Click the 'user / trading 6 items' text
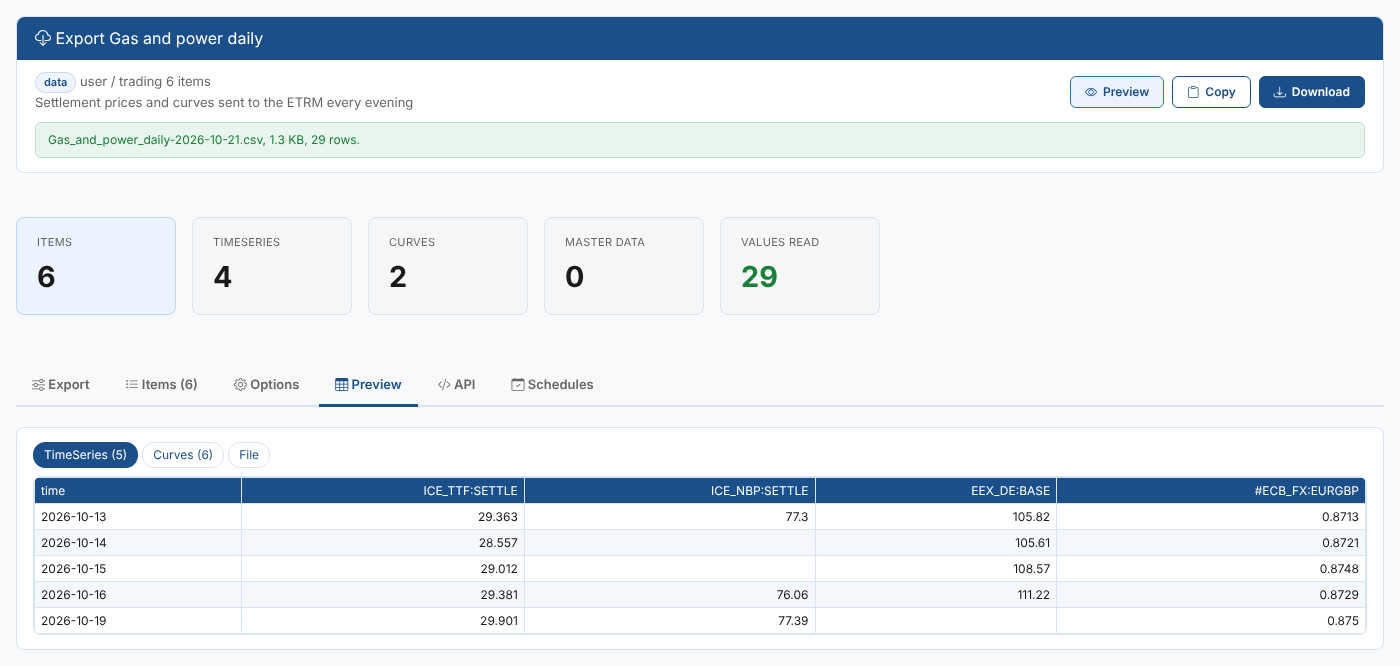The width and height of the screenshot is (1400, 666). [x=145, y=81]
